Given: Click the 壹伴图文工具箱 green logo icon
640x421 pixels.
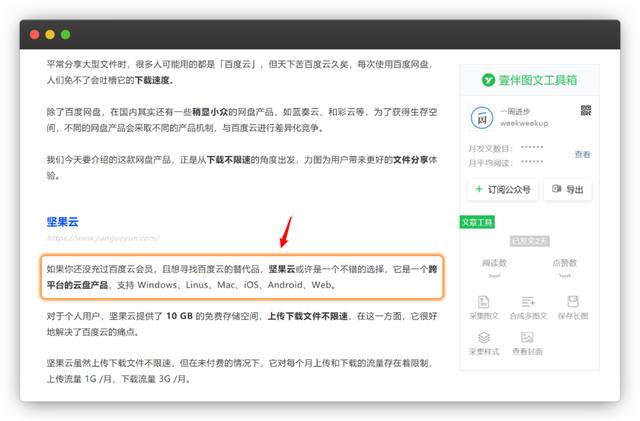Looking at the screenshot, I should (488, 80).
